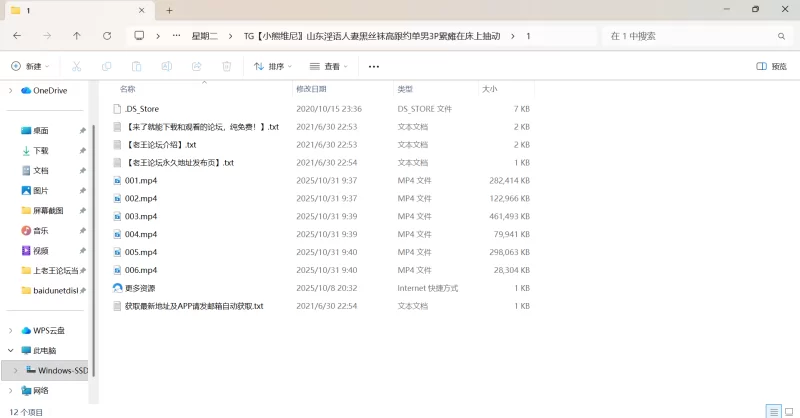This screenshot has width=800, height=418.
Task: Open the 排序 sort dropdown
Action: (273, 66)
